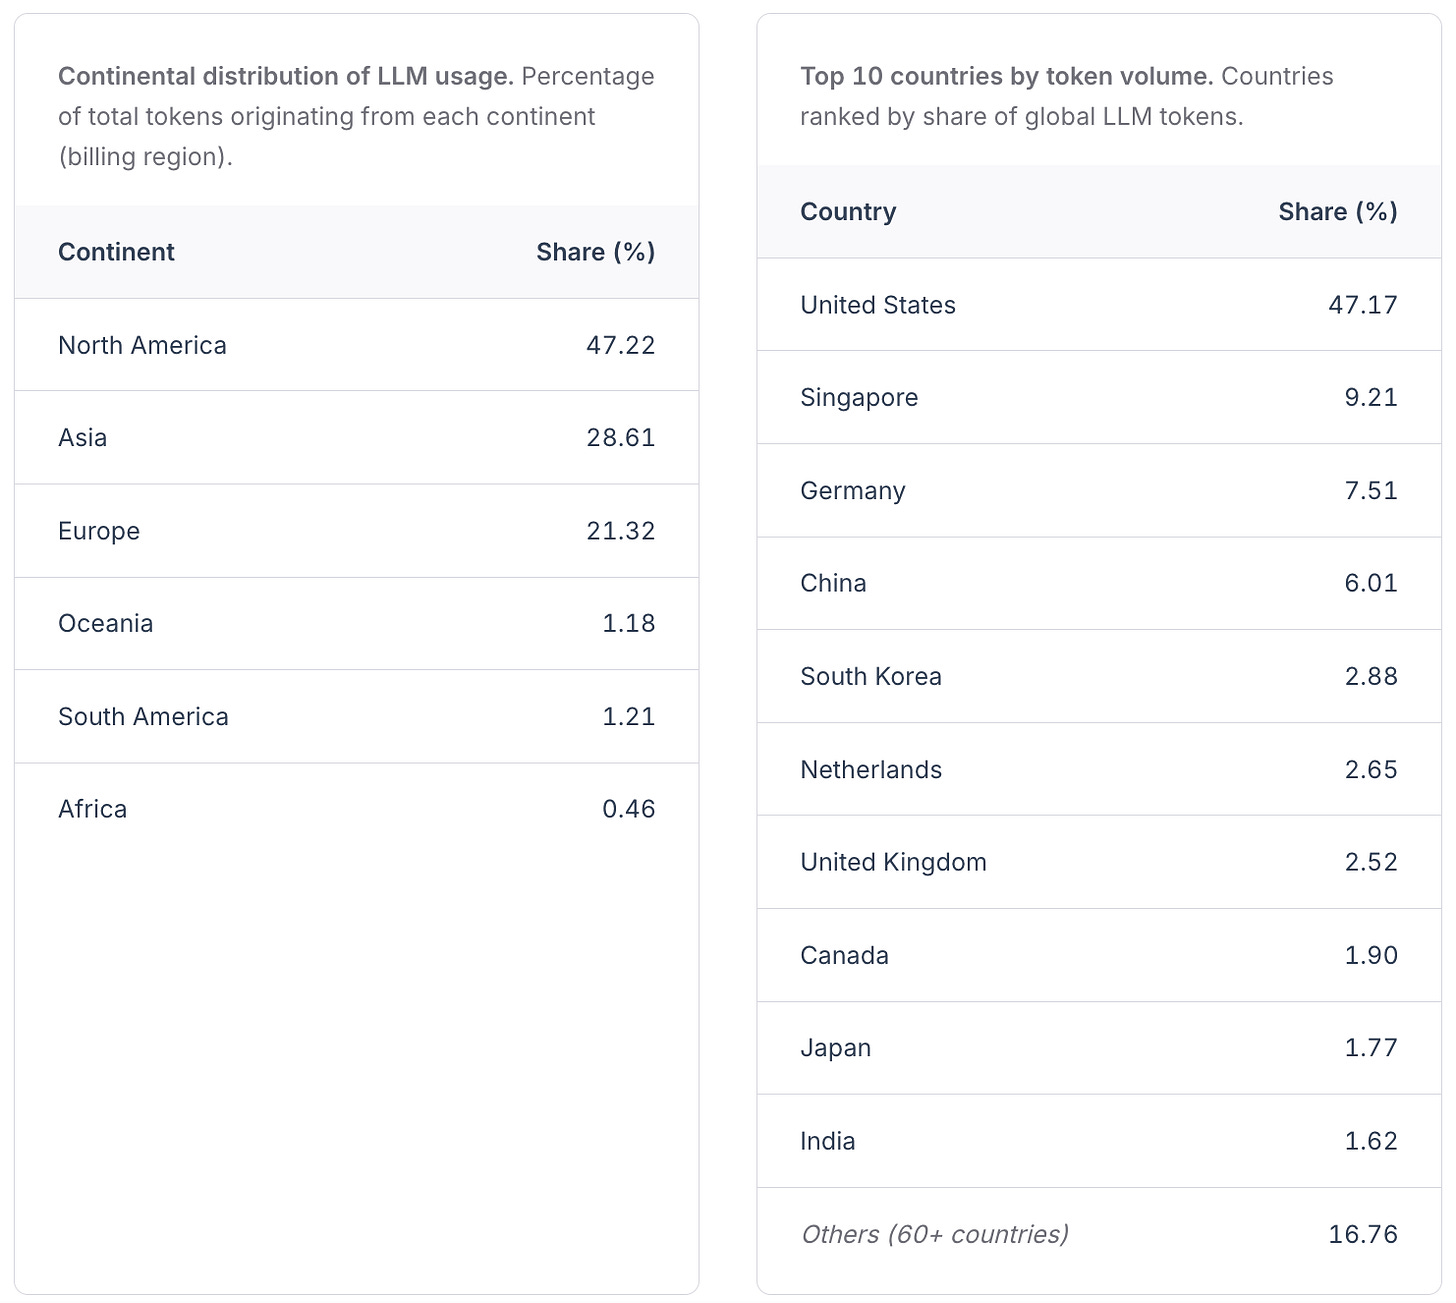Click the Country column header
This screenshot has height=1303, width=1456.
(848, 212)
